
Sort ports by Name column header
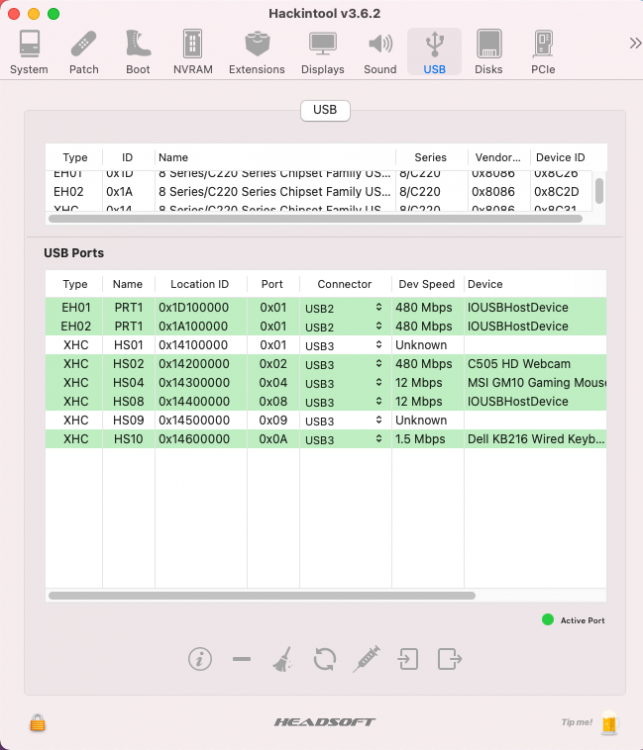(x=128, y=284)
